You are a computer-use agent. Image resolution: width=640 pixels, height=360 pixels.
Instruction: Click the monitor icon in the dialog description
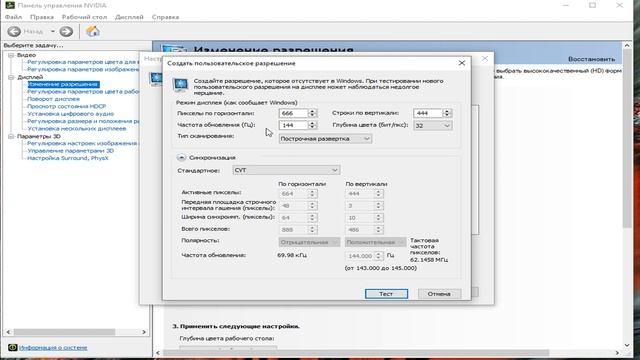coord(180,85)
